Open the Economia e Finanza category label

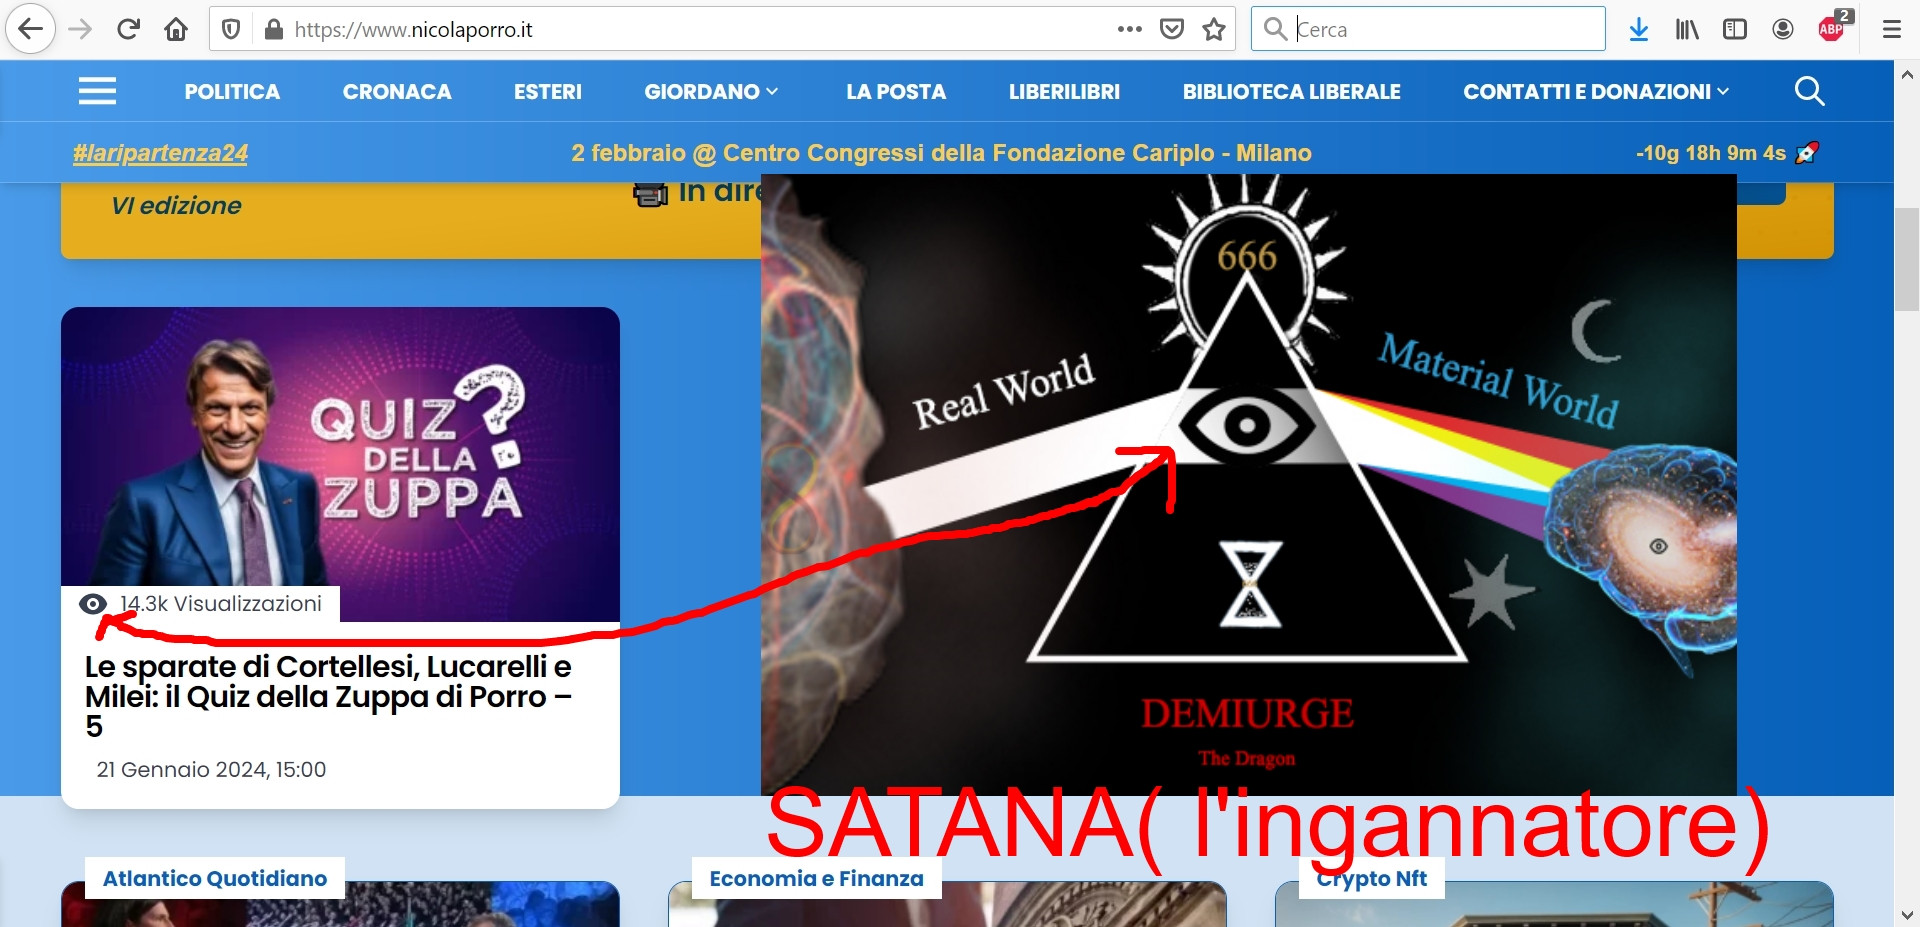pos(816,878)
